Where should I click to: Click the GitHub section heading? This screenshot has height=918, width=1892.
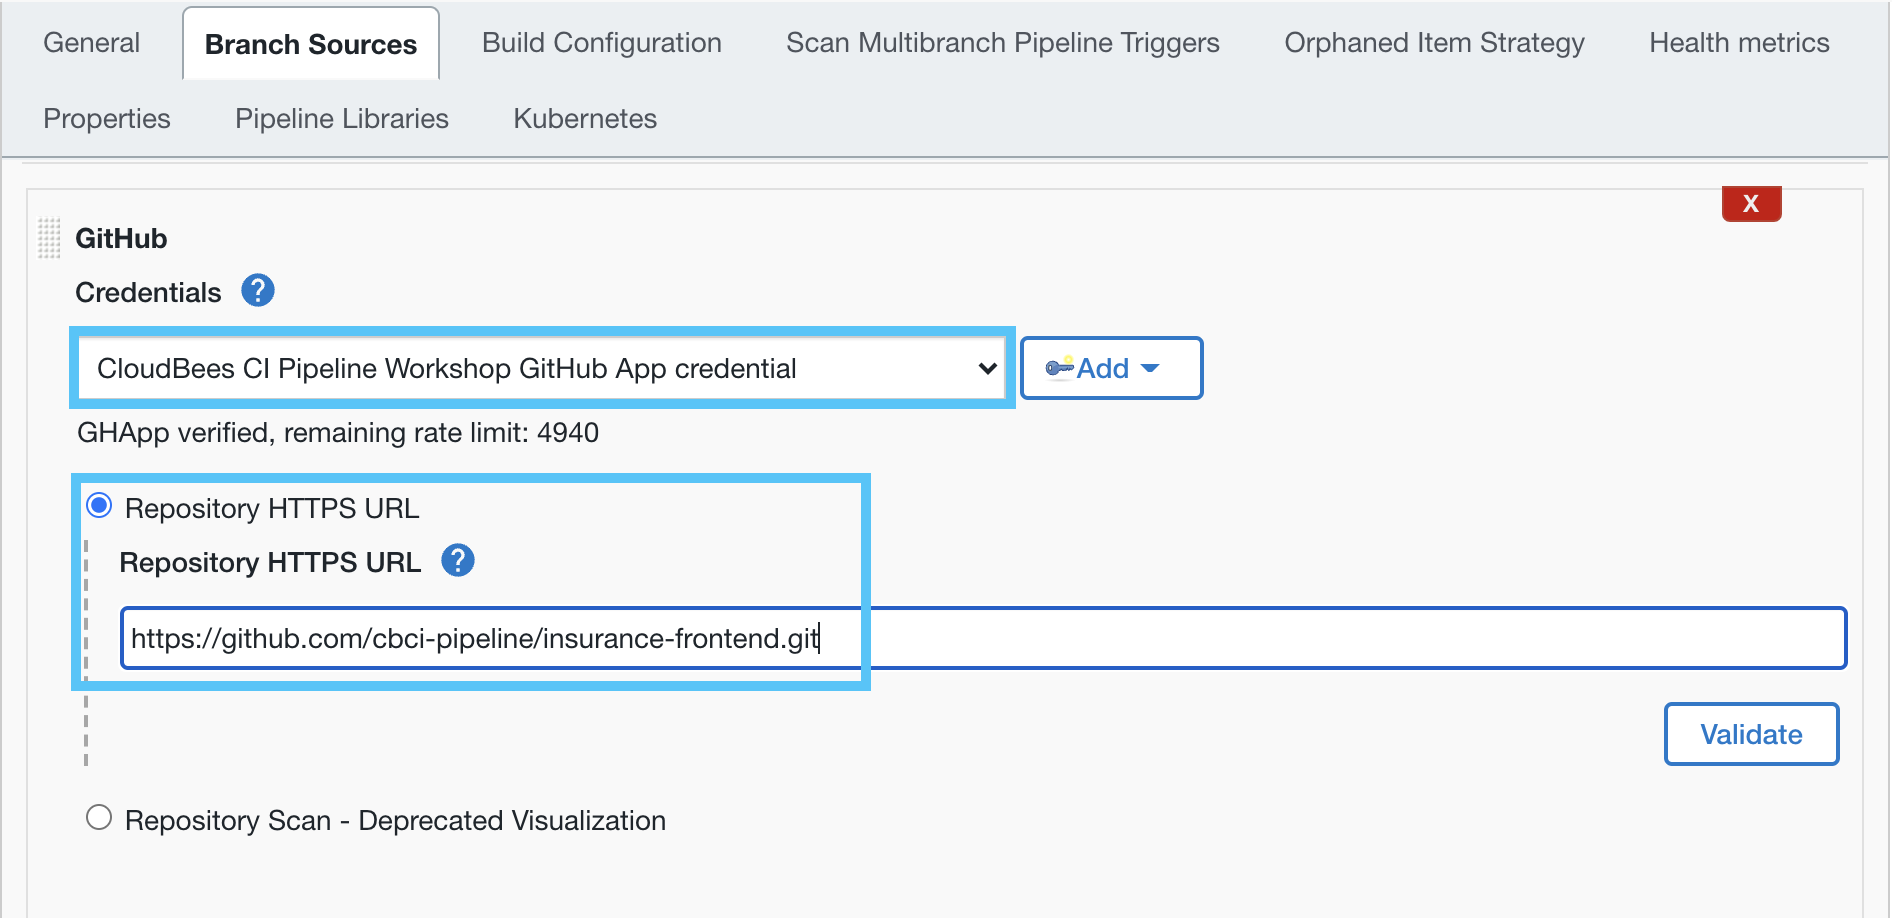pyautogui.click(x=121, y=238)
